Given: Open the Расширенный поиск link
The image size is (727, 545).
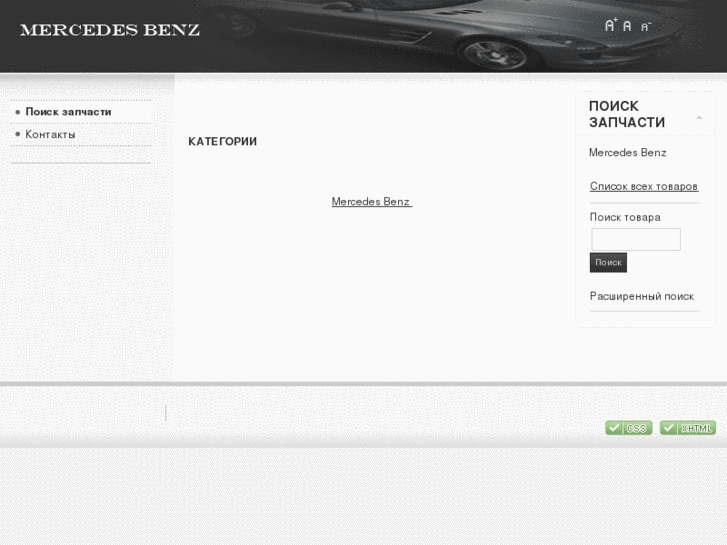Looking at the screenshot, I should 642,296.
